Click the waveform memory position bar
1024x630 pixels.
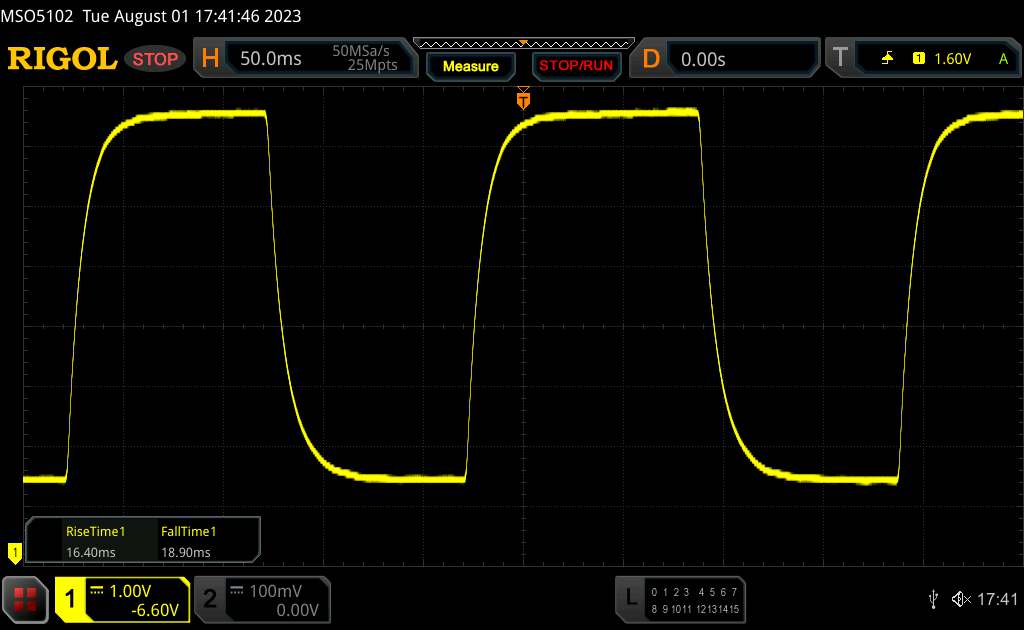[x=523, y=43]
